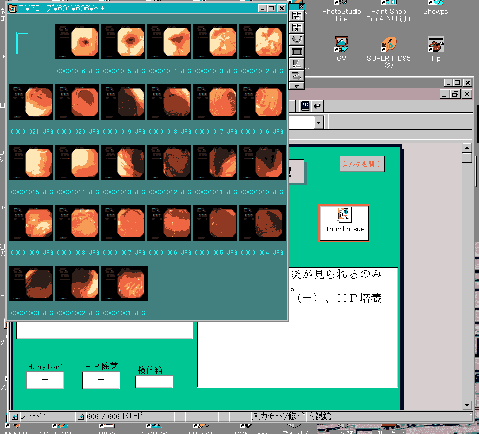Click the orange-text button on the green form
This screenshot has height=434, width=479.
362,164
